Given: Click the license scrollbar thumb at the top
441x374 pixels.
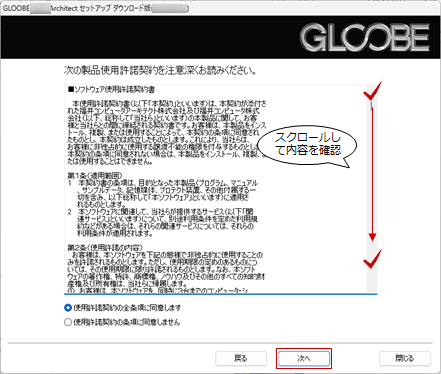Looking at the screenshot, I should [372, 105].
